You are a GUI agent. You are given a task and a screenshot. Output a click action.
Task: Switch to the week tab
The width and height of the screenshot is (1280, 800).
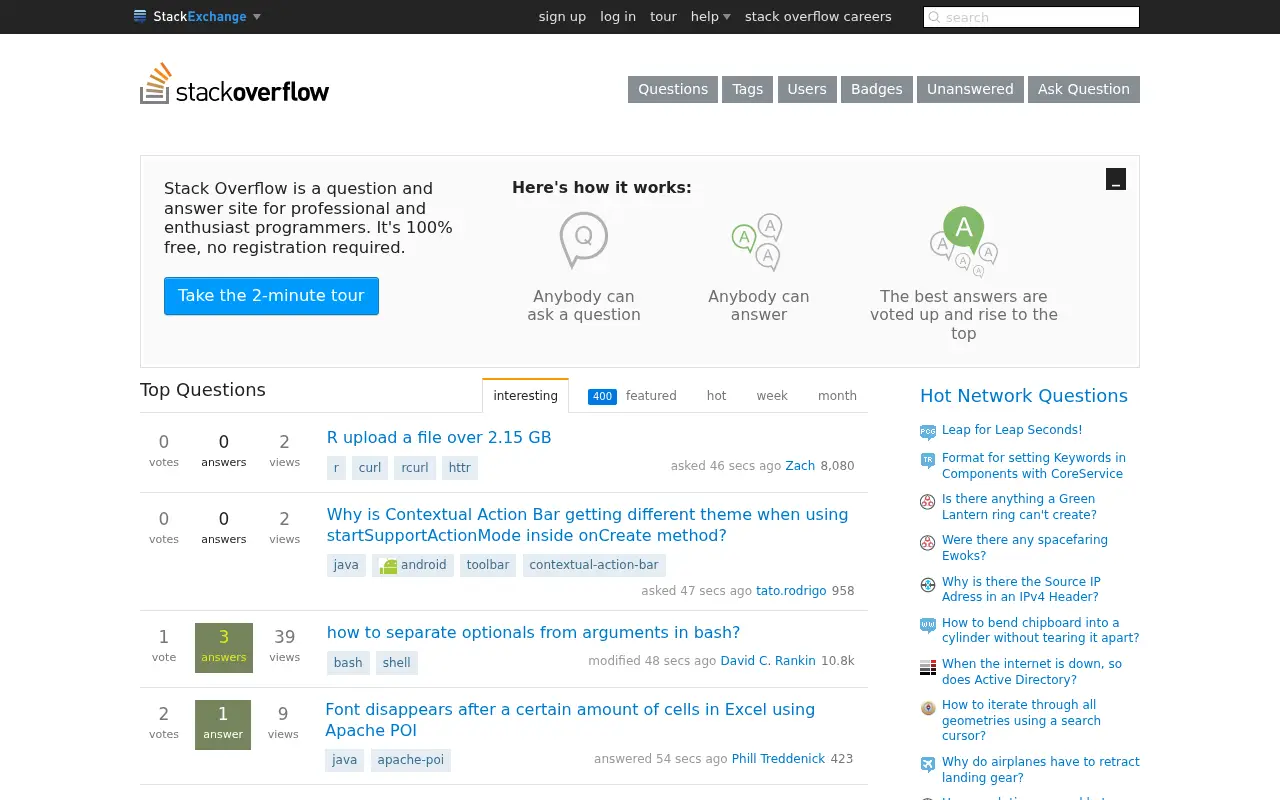772,395
